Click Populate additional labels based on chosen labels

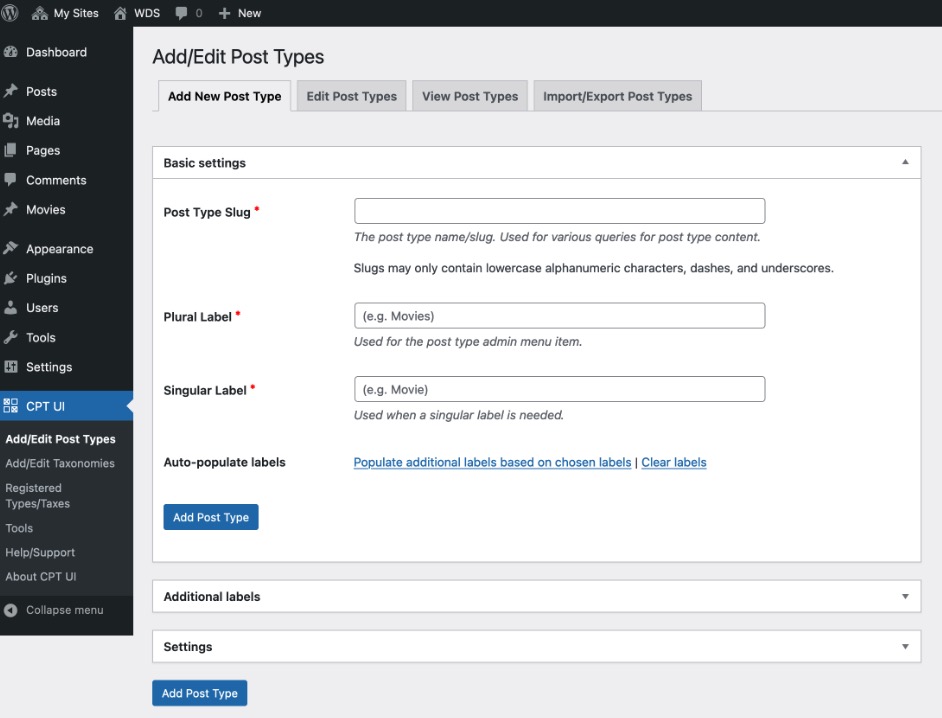click(492, 462)
